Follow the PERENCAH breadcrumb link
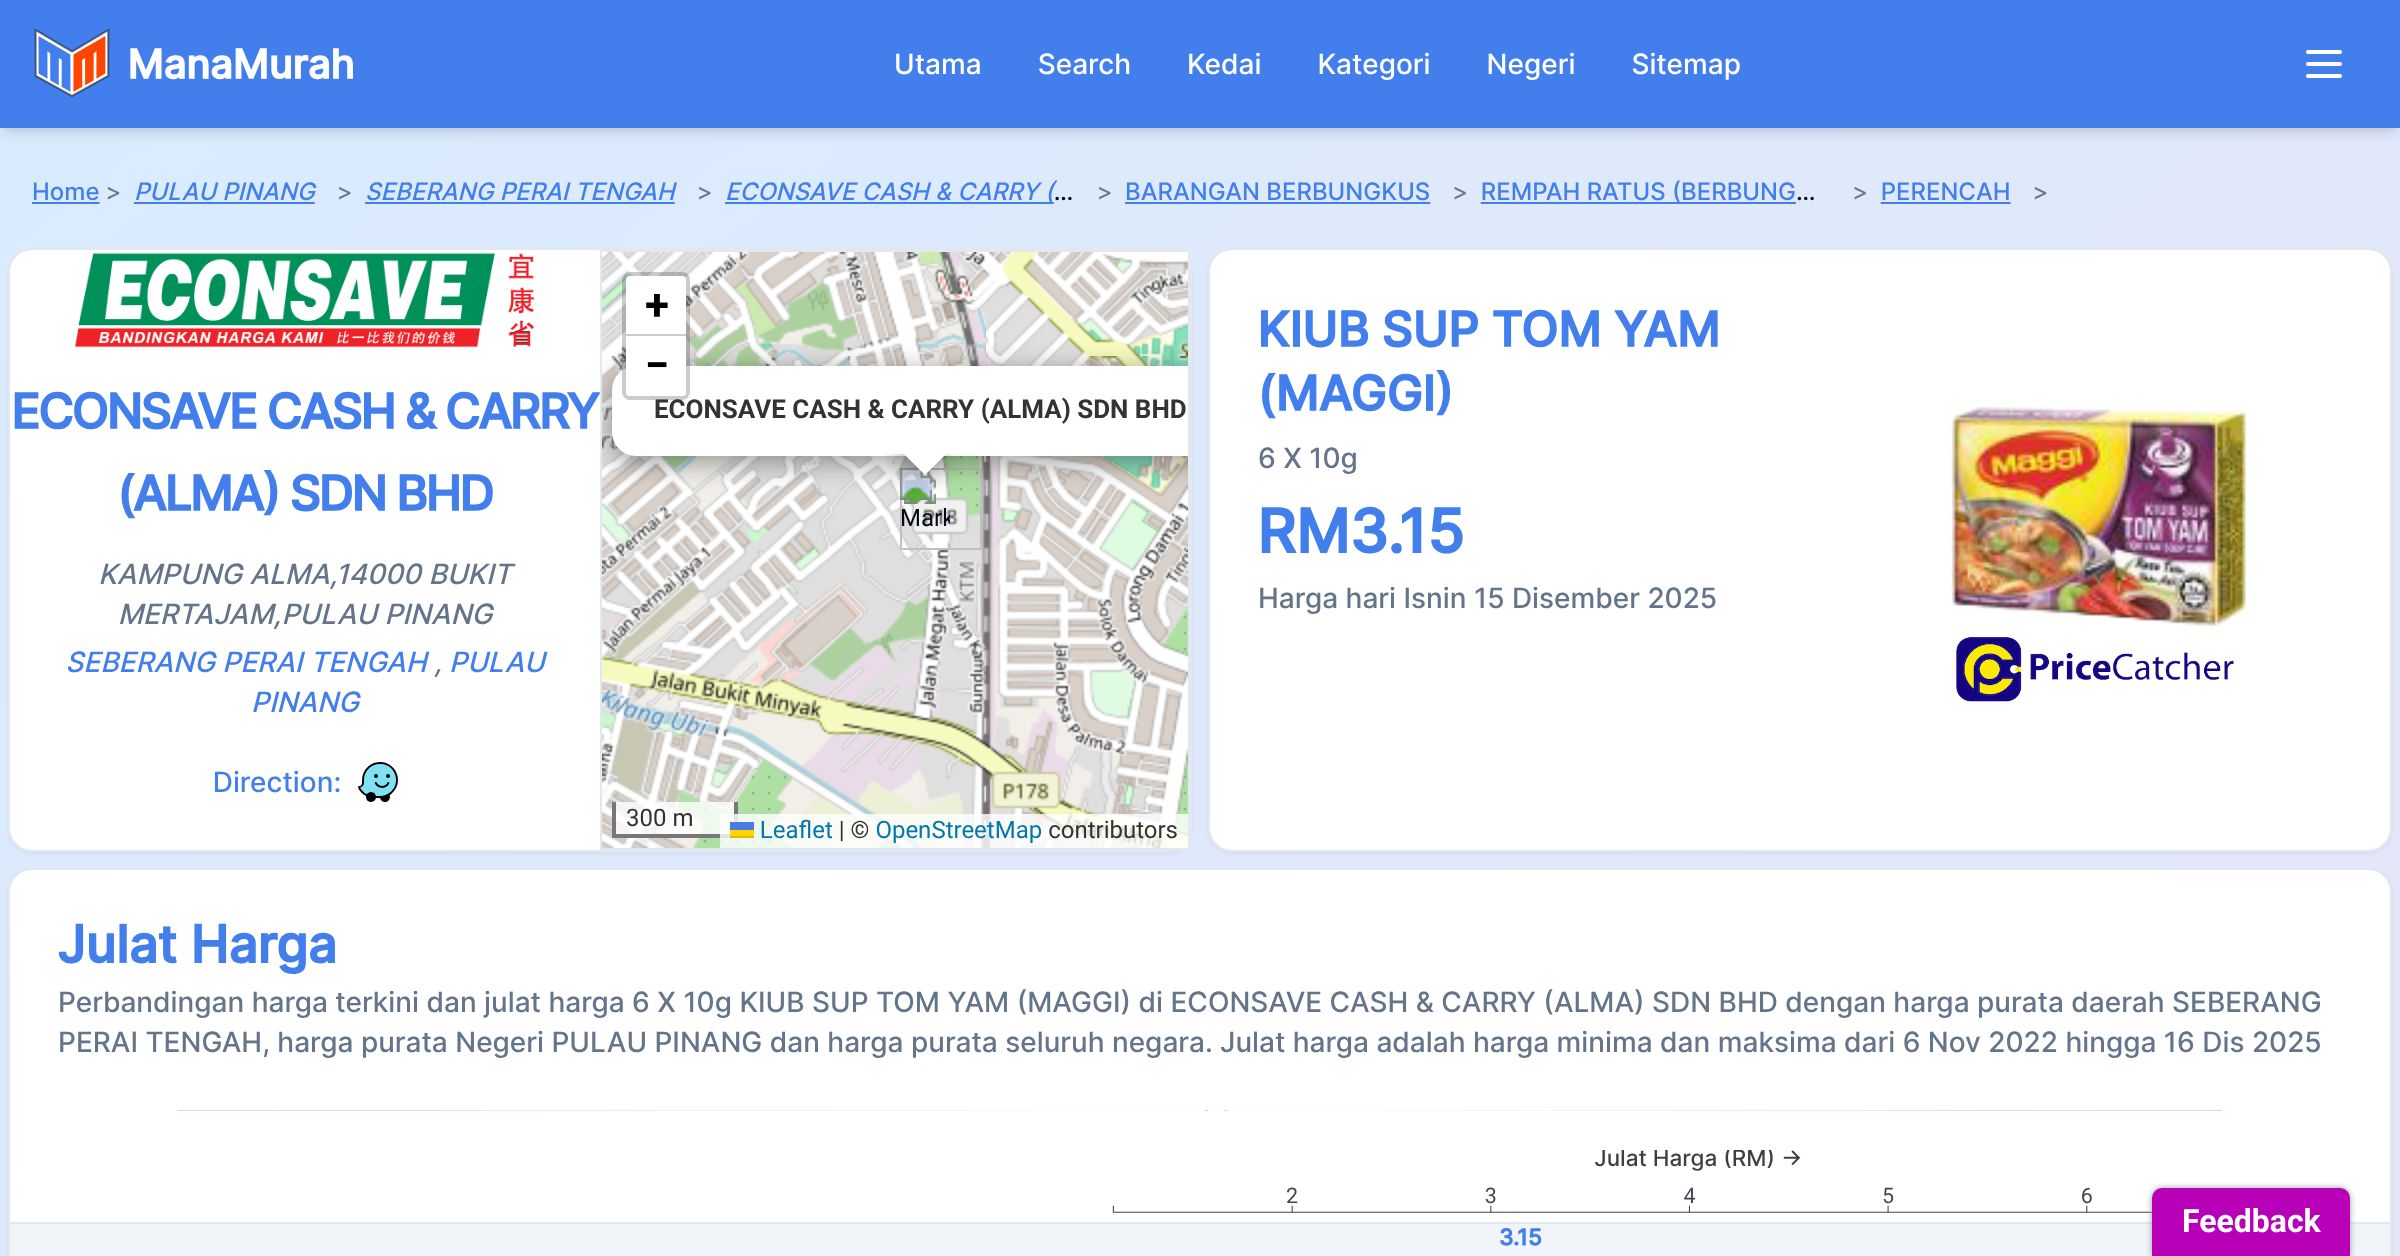This screenshot has height=1256, width=2400. click(1944, 191)
